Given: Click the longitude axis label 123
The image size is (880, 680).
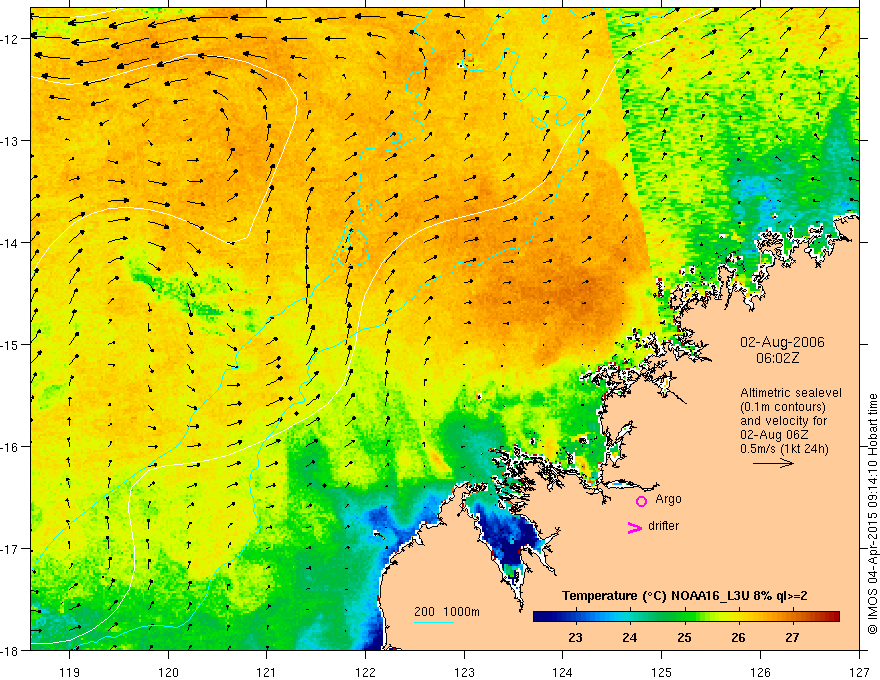Looking at the screenshot, I should pyautogui.click(x=464, y=672).
